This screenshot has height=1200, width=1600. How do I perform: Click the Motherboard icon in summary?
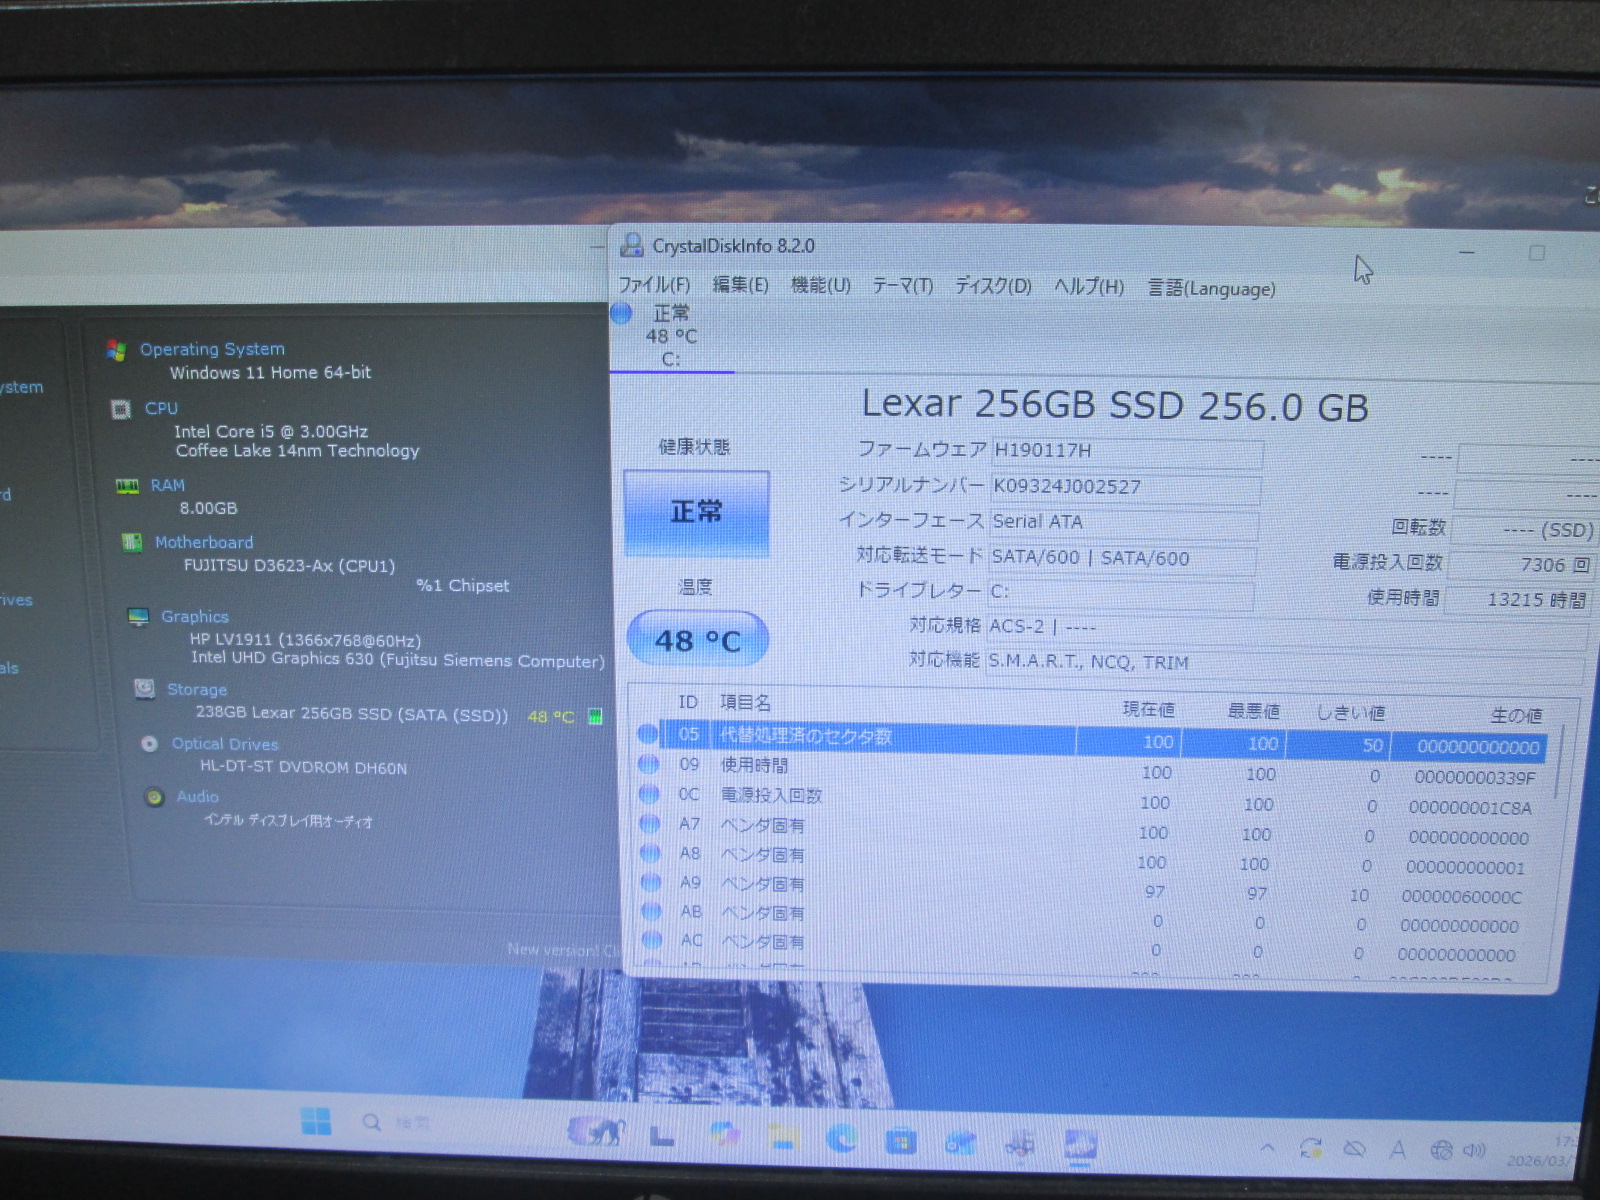pyautogui.click(x=131, y=542)
